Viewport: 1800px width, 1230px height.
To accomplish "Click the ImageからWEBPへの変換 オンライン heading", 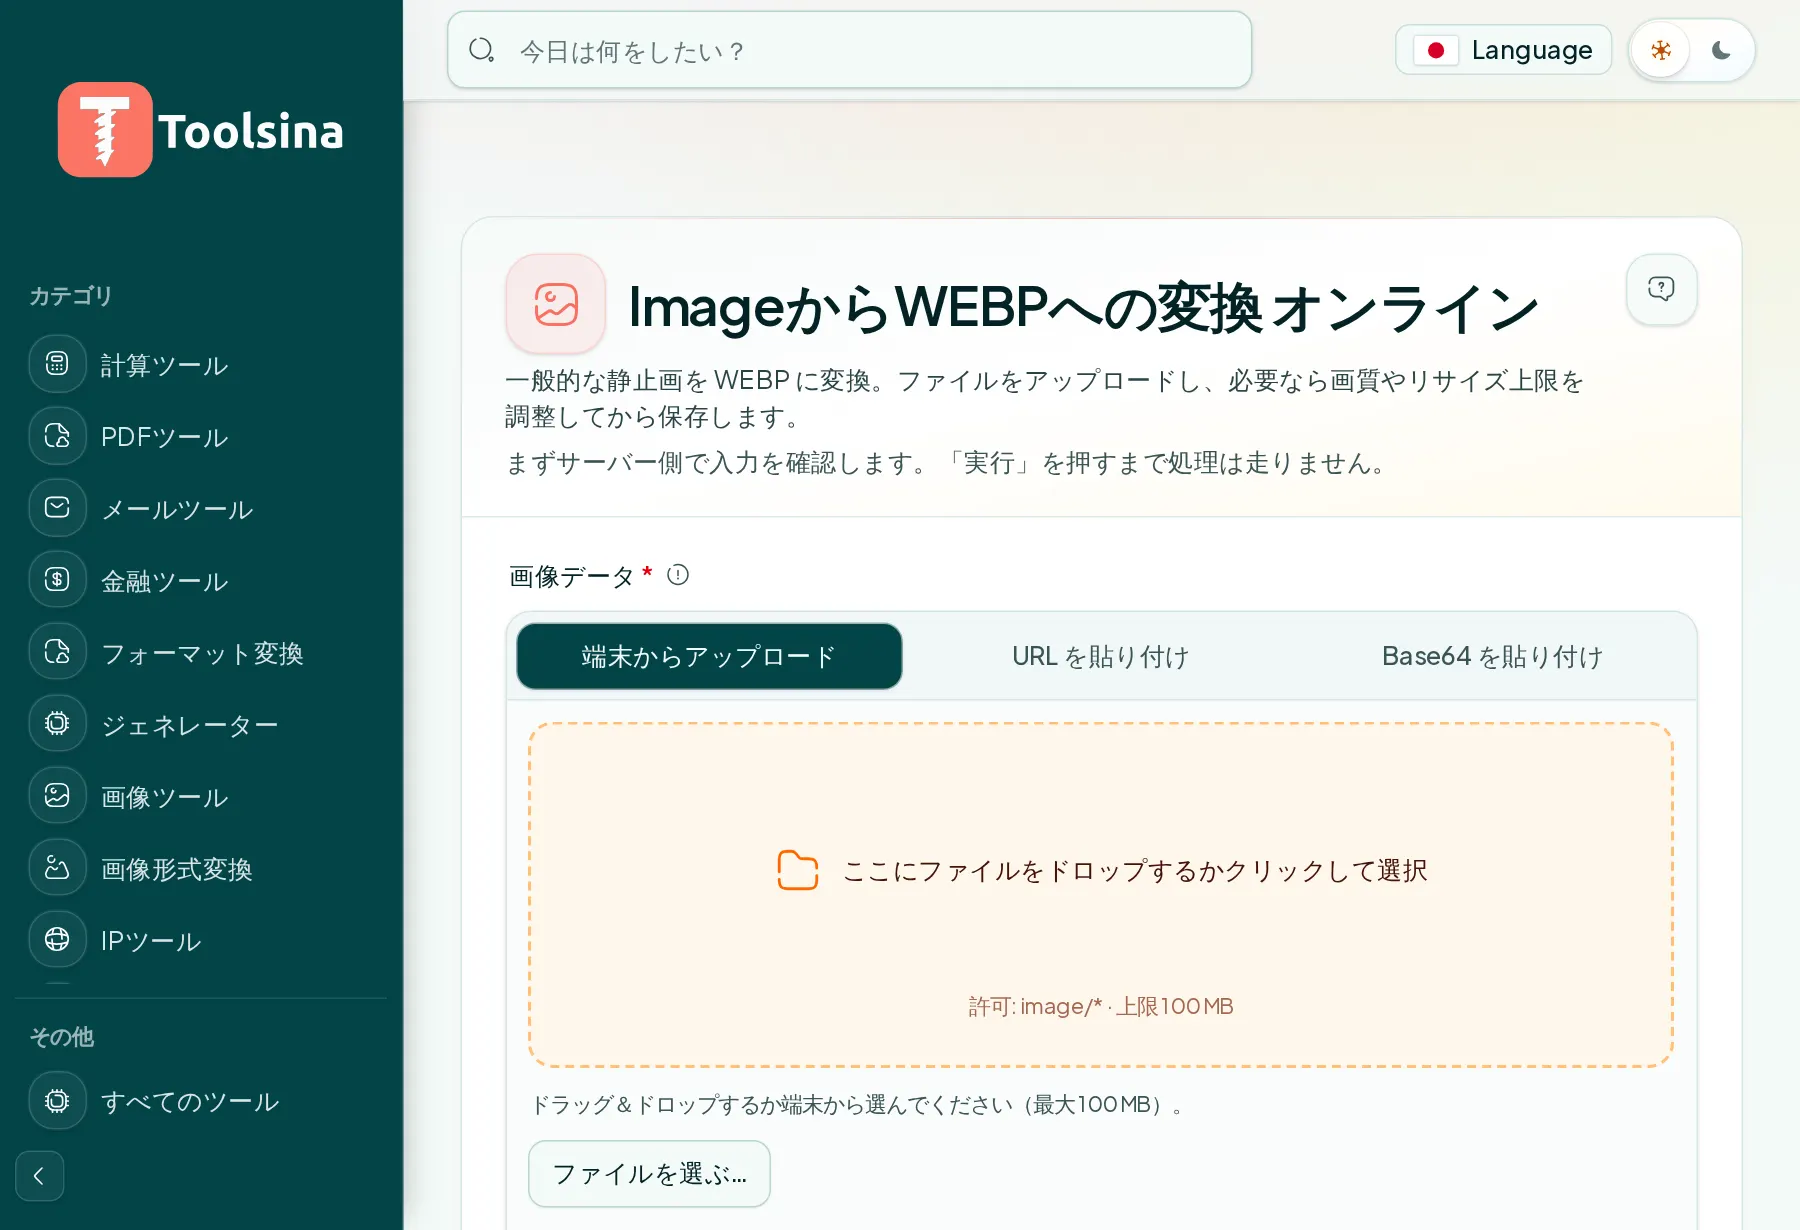I will (x=1083, y=307).
